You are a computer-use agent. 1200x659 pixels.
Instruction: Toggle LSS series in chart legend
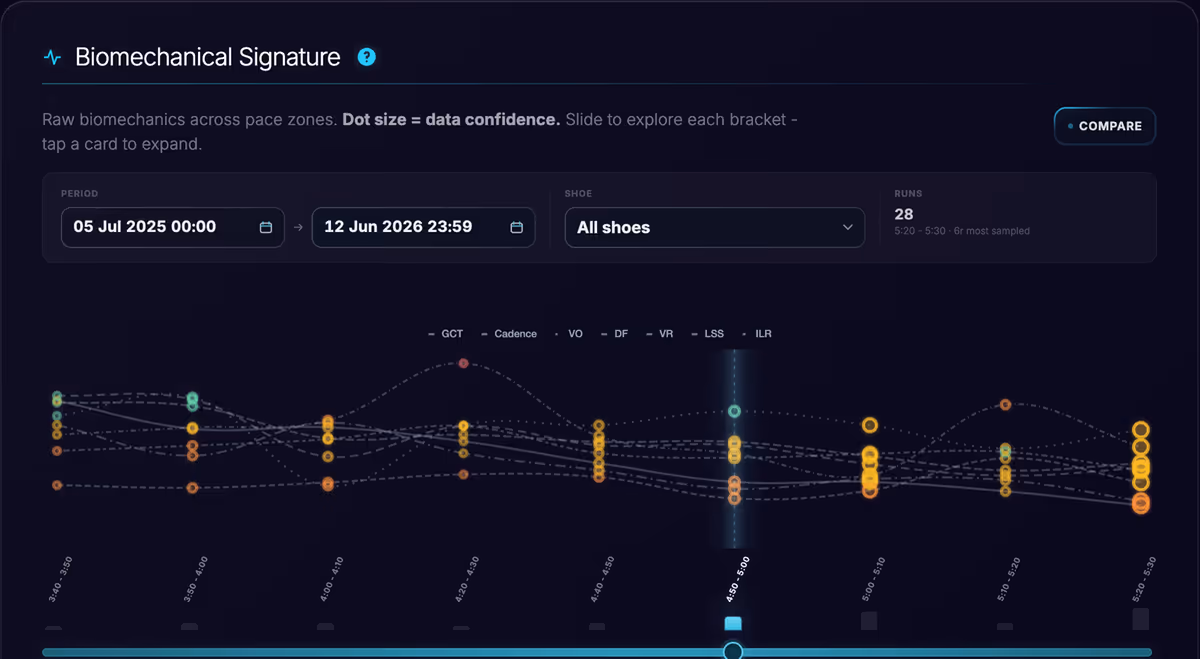708,334
